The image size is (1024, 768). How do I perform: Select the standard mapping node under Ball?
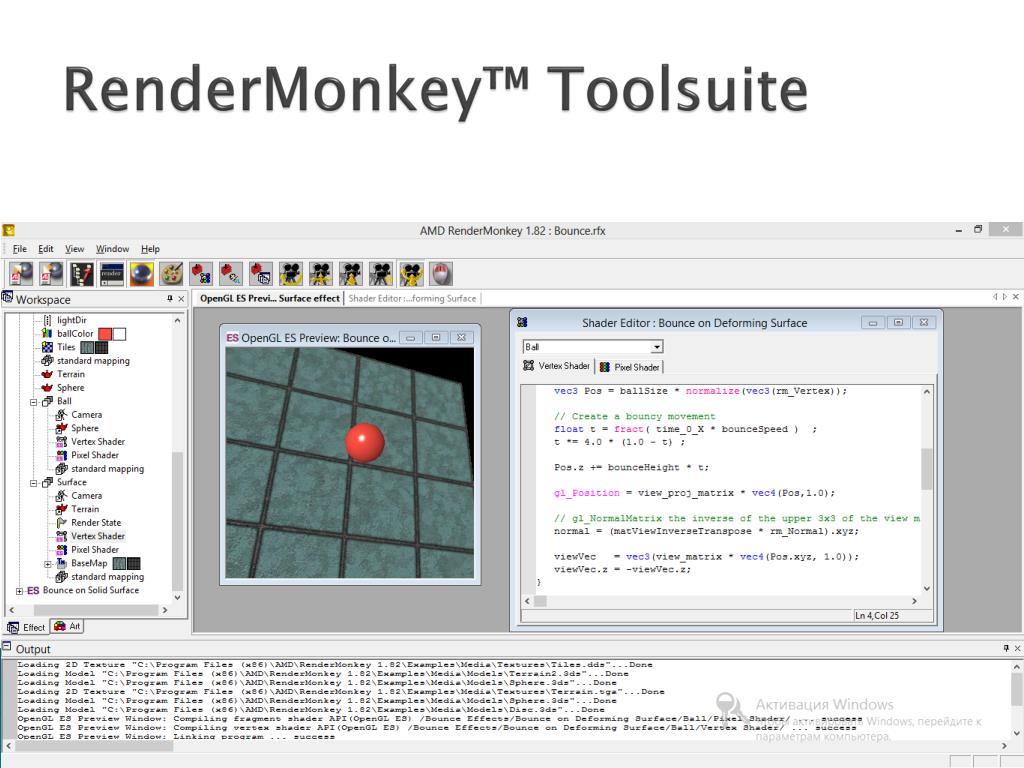[x=107, y=469]
